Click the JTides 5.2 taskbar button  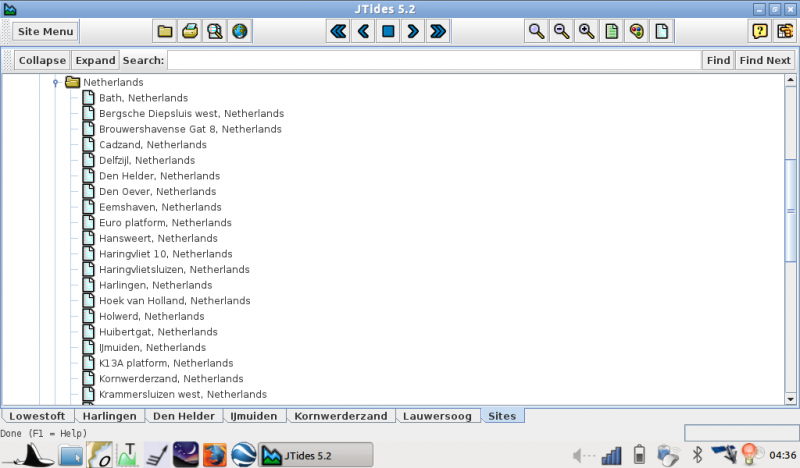point(316,455)
